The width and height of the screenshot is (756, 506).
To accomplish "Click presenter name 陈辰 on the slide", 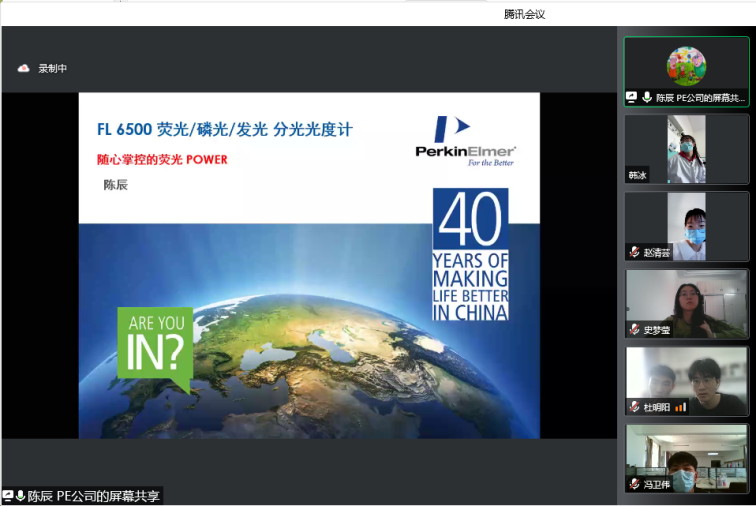I will (x=116, y=185).
